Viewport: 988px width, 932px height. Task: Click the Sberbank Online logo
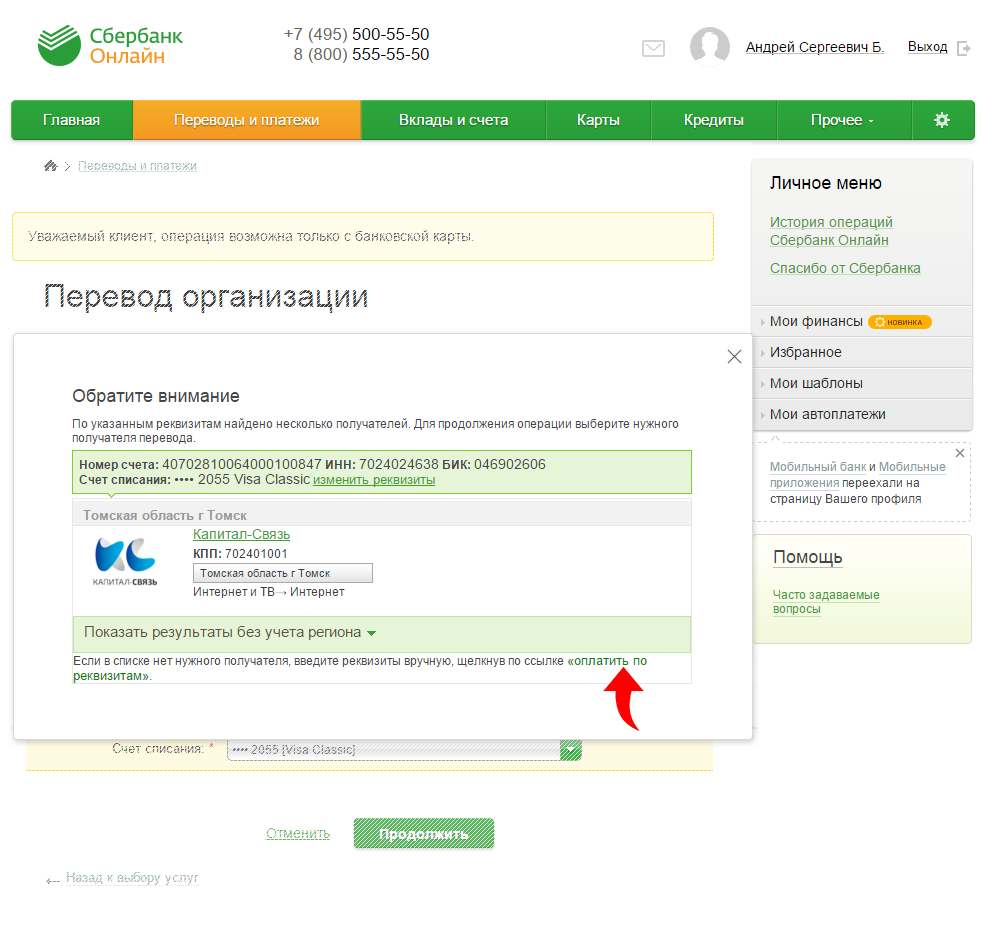(110, 45)
